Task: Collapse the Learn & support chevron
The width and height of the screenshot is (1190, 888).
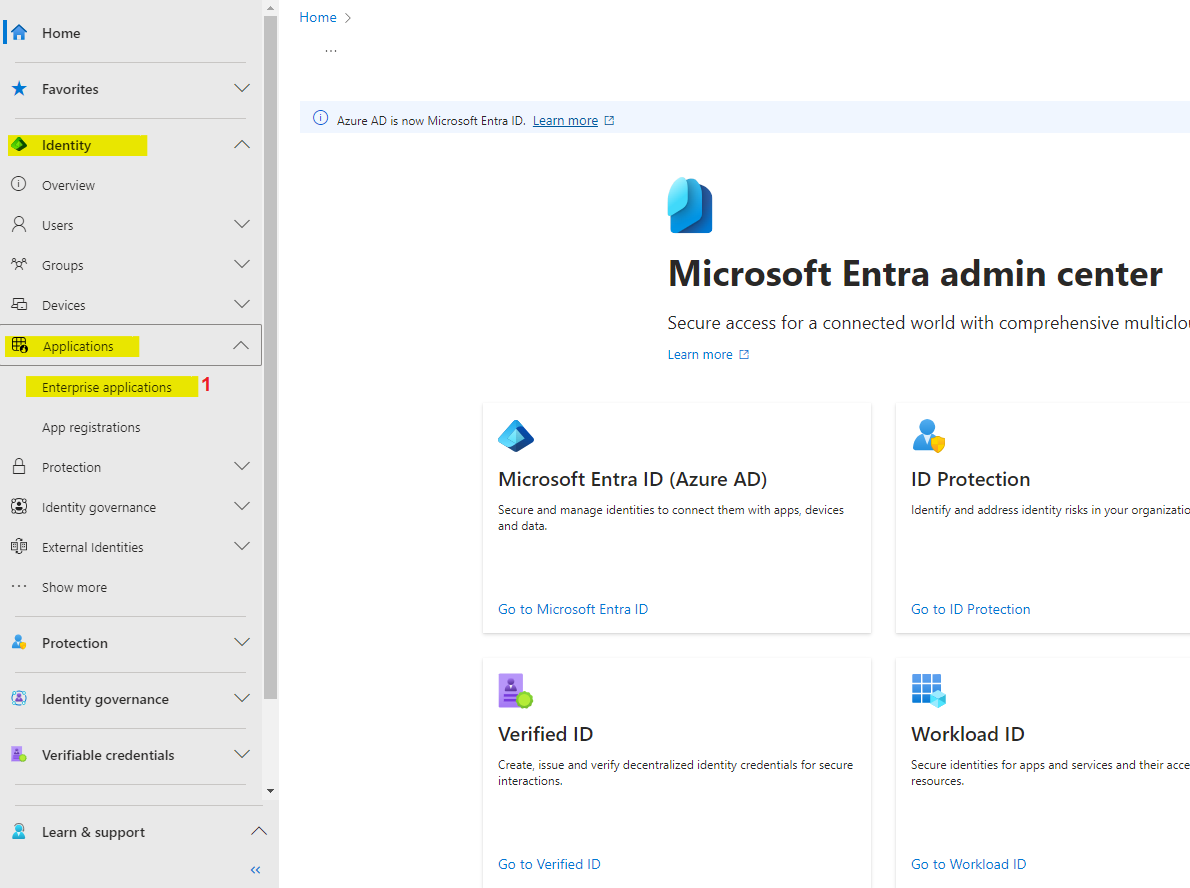Action: (258, 832)
